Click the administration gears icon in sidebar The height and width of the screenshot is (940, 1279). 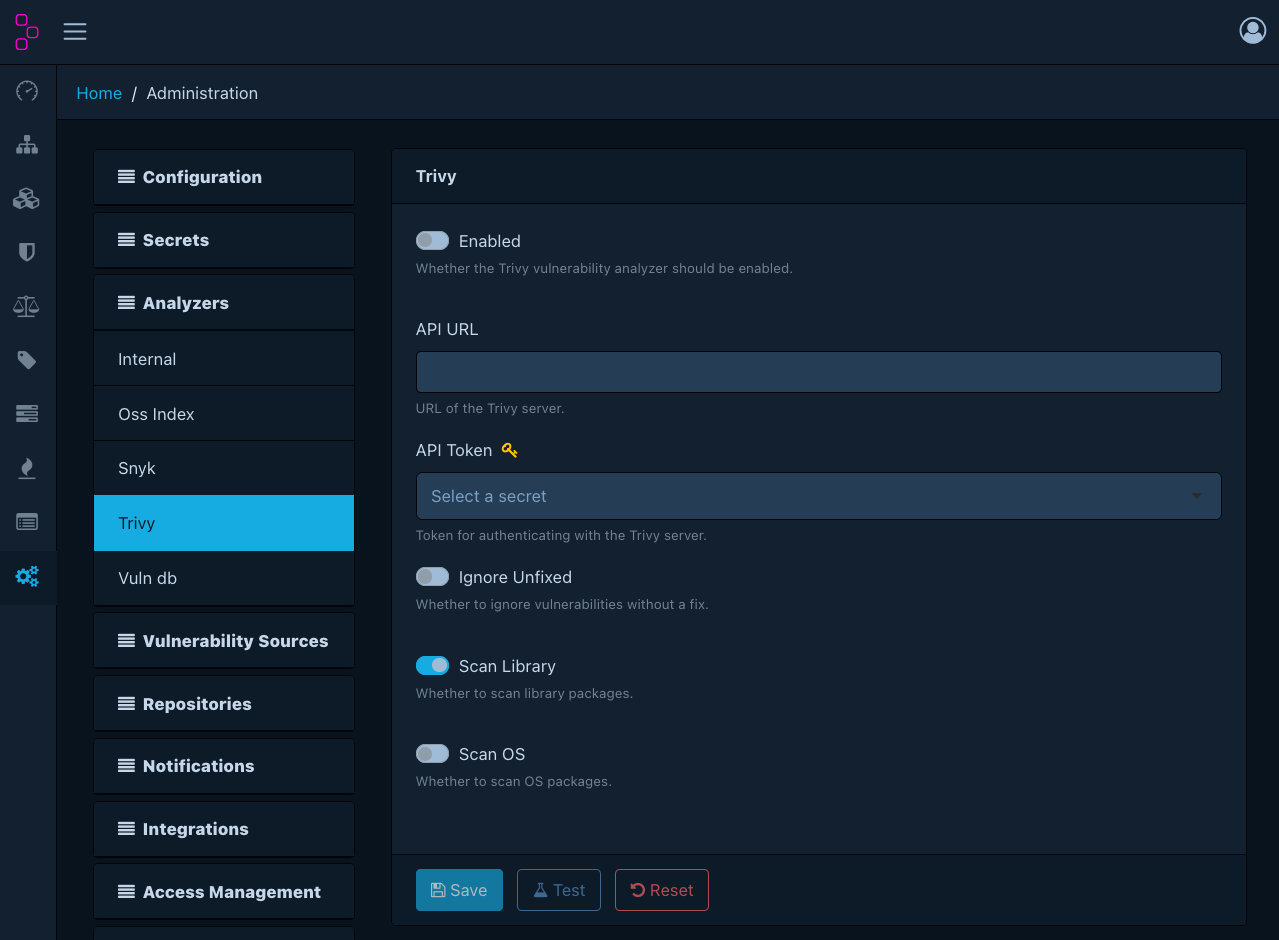tap(27, 576)
